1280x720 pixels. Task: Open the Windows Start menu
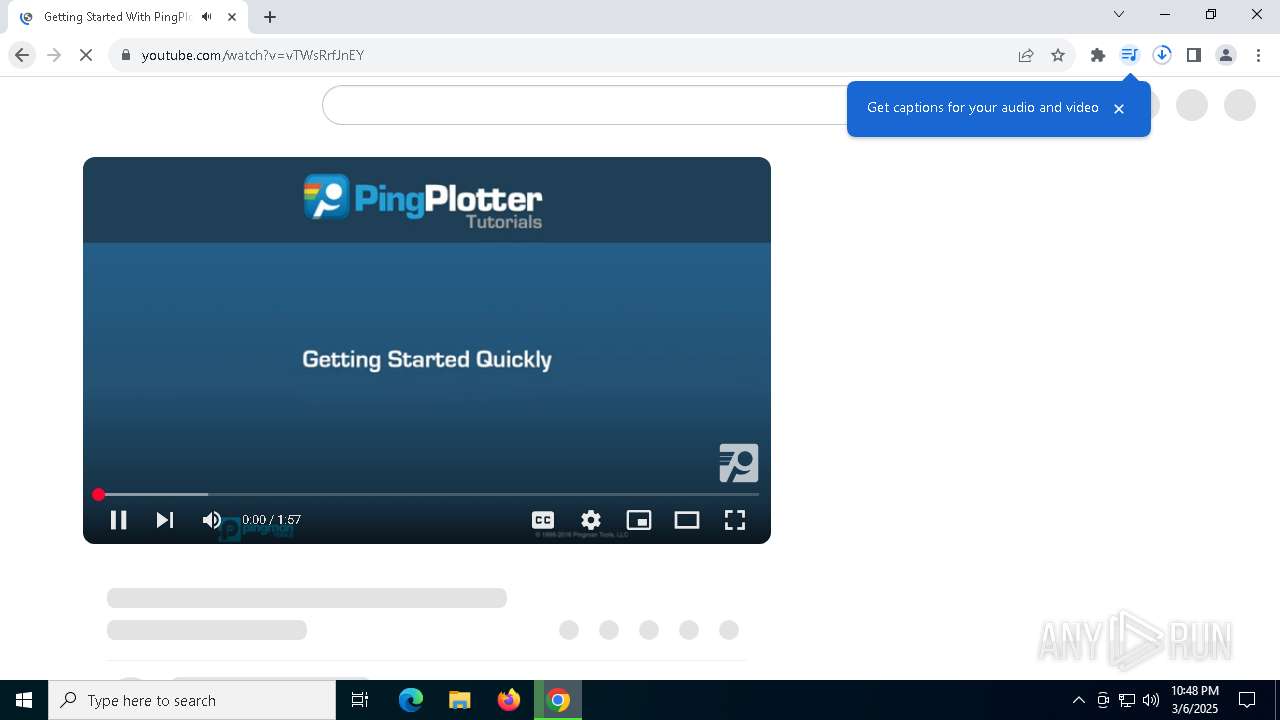[24, 700]
